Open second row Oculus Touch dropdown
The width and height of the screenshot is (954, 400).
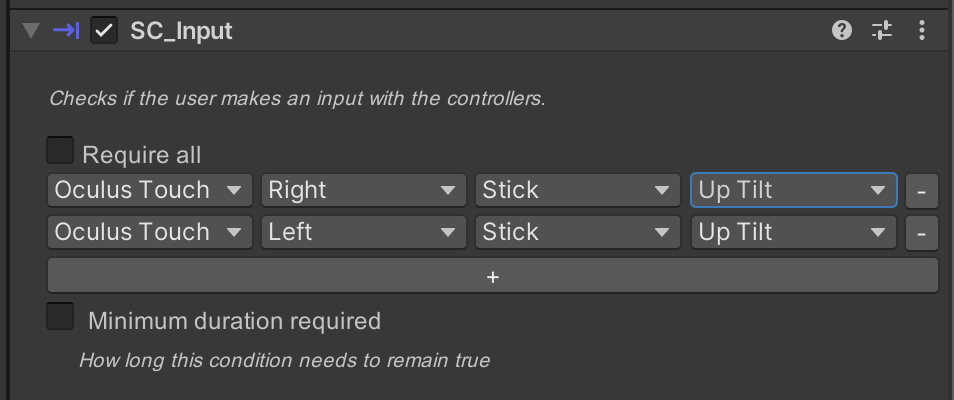point(149,232)
